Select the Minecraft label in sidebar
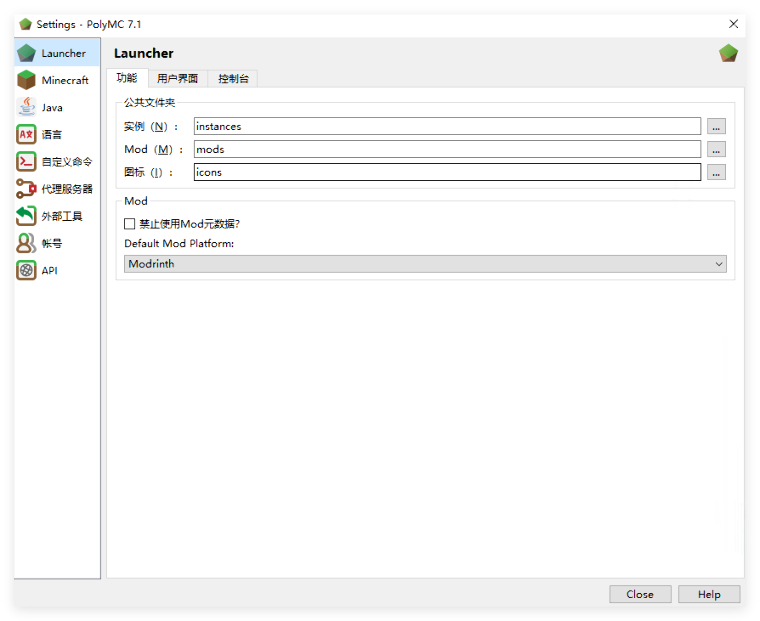Viewport: 760px width, 621px height. [x=65, y=80]
